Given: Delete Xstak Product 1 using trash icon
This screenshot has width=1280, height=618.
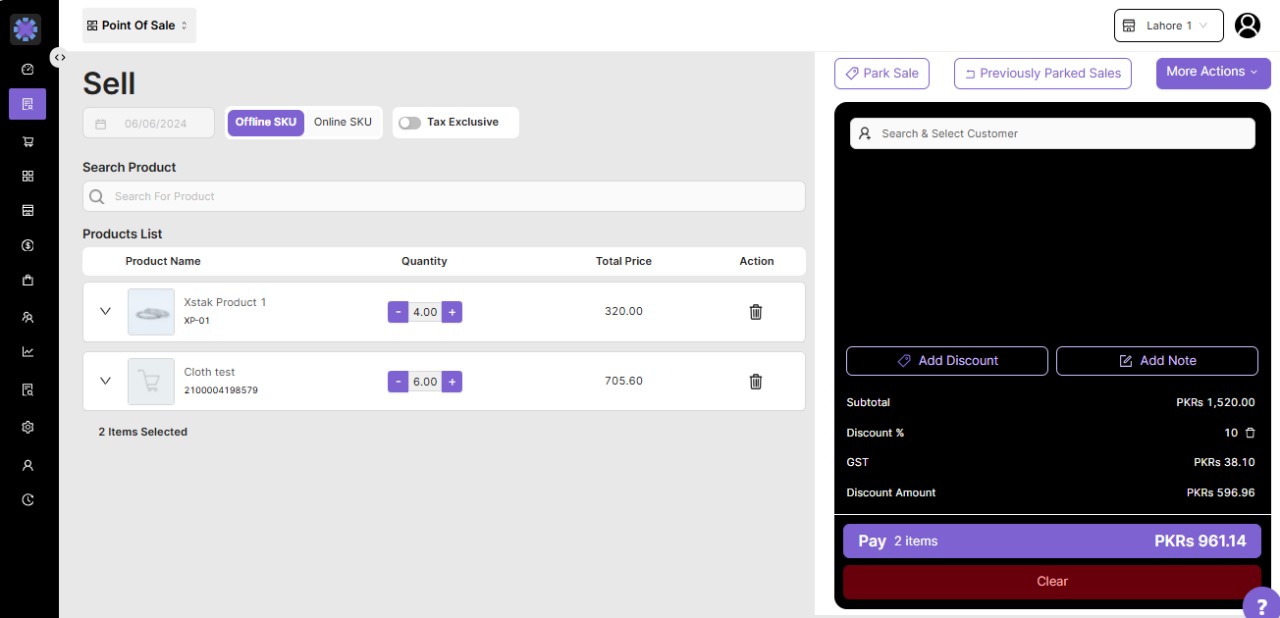Looking at the screenshot, I should (x=756, y=312).
